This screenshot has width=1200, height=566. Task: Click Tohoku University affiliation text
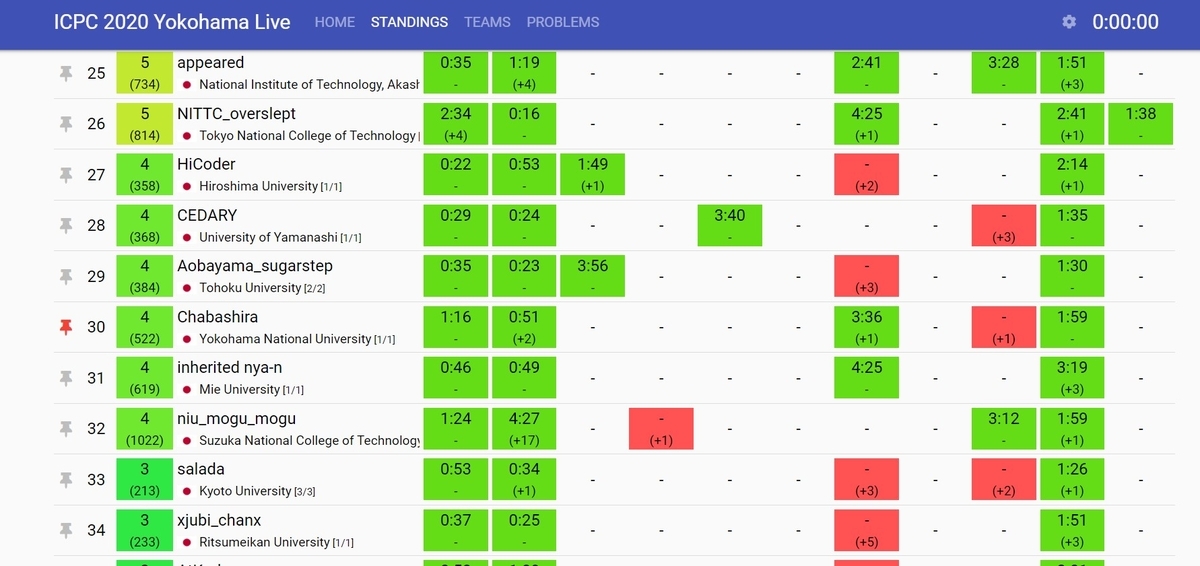pyautogui.click(x=250, y=289)
